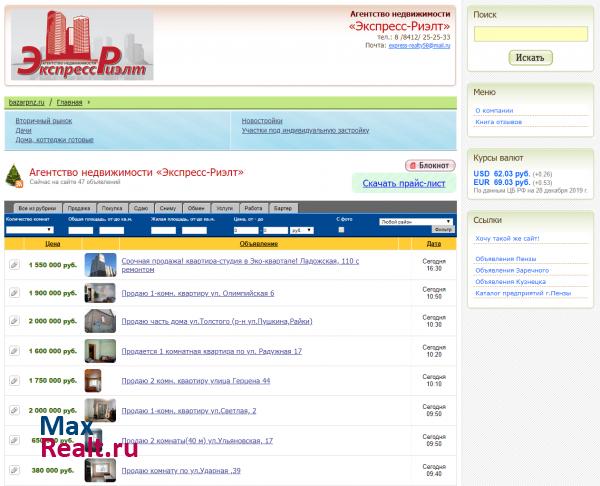The image size is (600, 486).
Task: Open 'Объявления Кузнецка' link
Action: coord(510,282)
